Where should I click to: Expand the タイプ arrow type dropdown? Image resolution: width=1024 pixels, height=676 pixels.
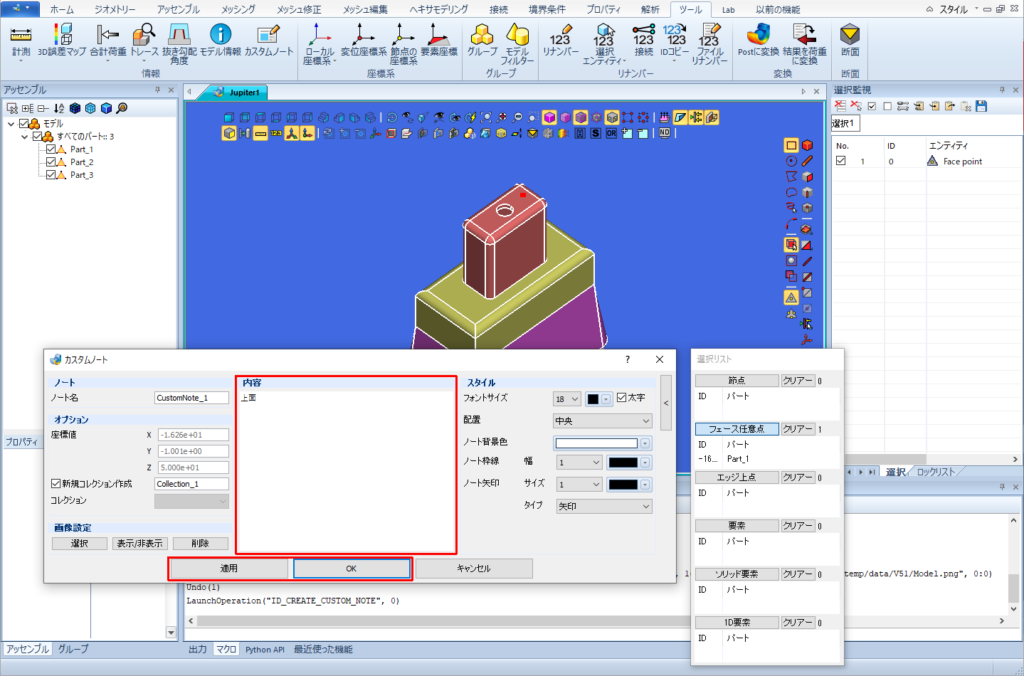(x=602, y=506)
